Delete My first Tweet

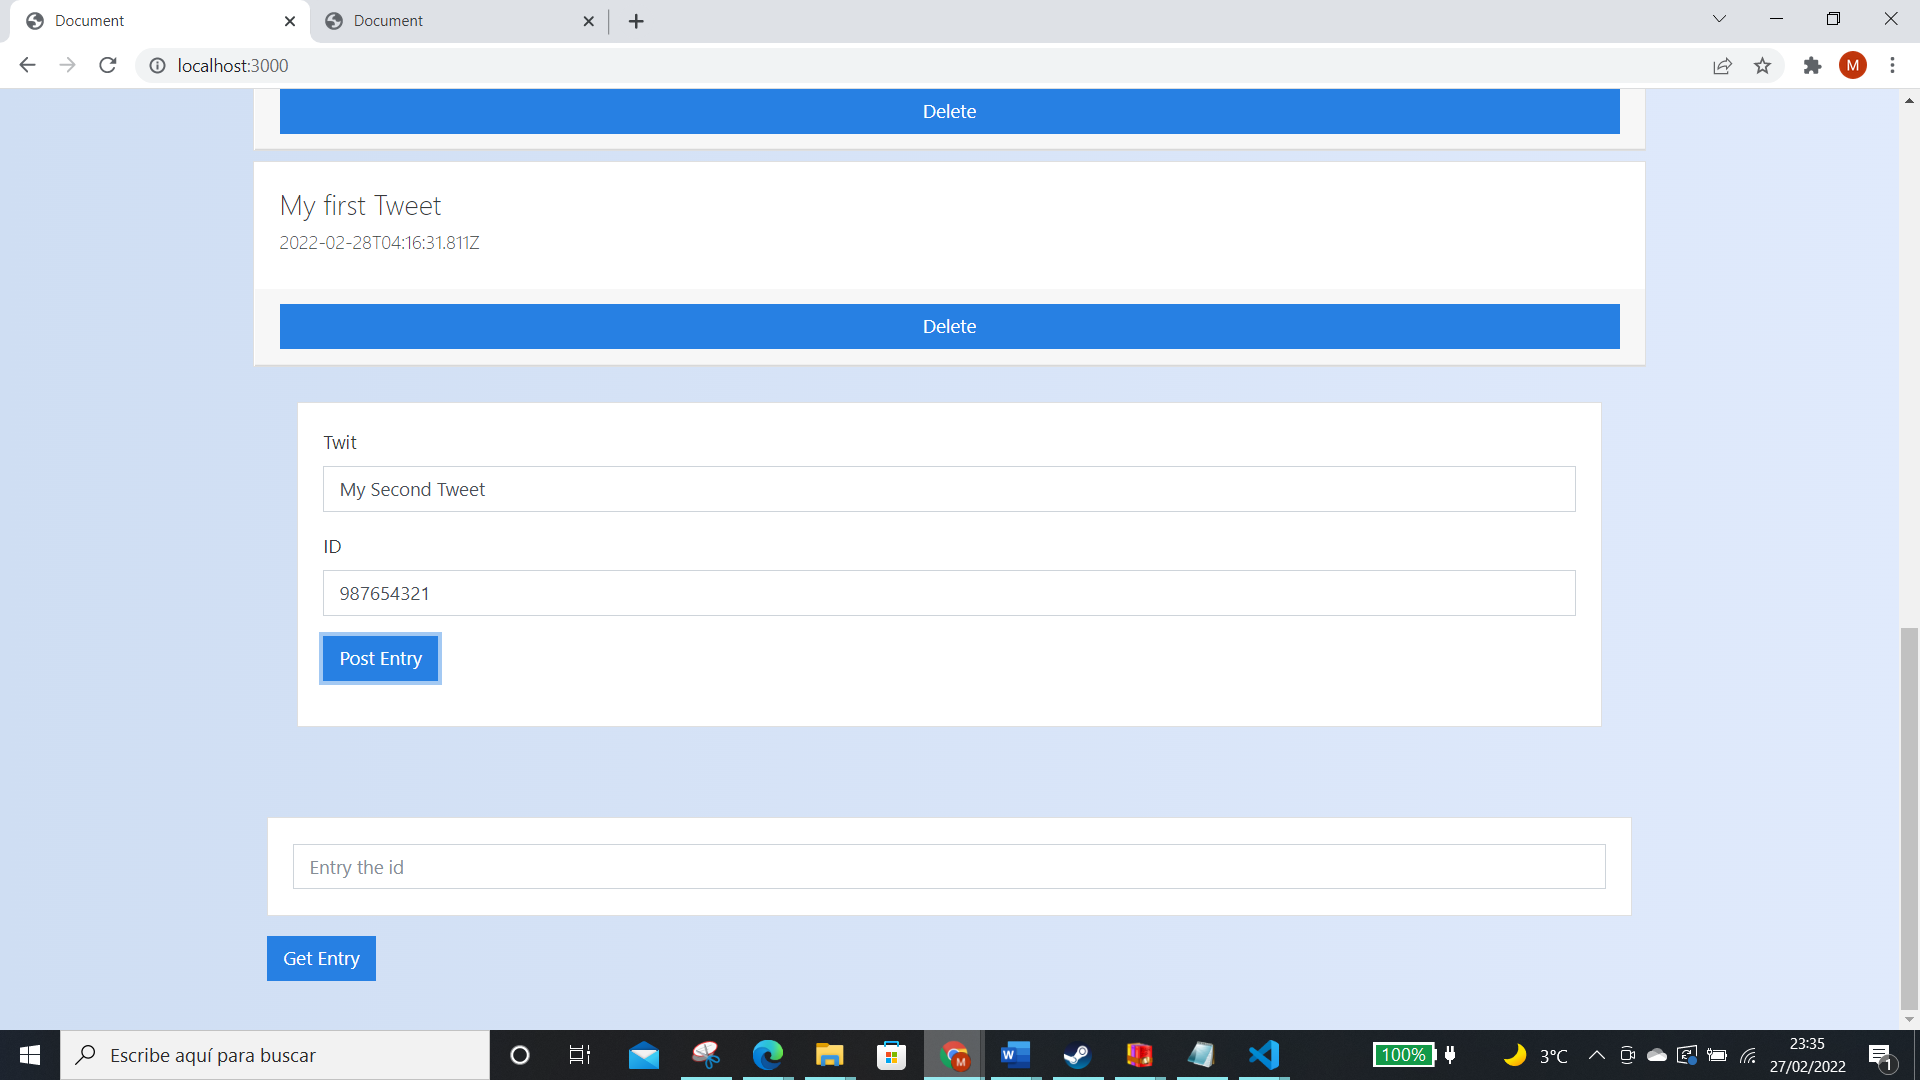[x=949, y=326]
